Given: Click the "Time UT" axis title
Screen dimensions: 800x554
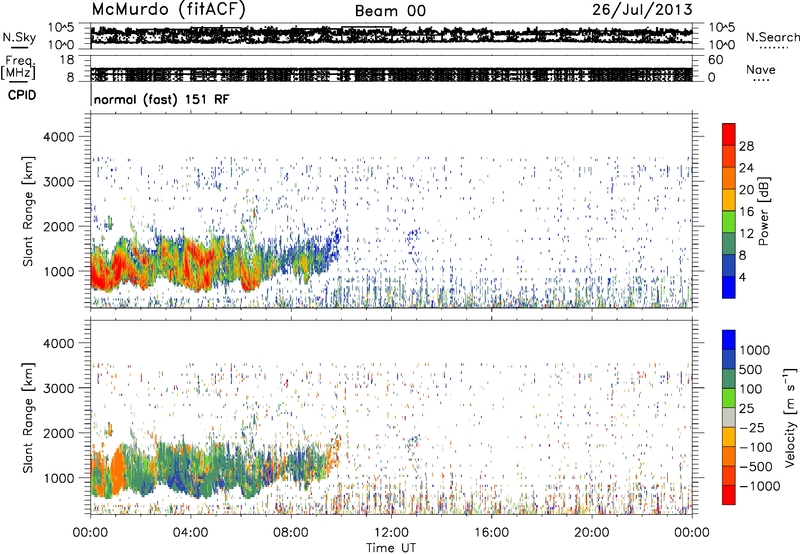Looking at the screenshot, I should point(391,548).
